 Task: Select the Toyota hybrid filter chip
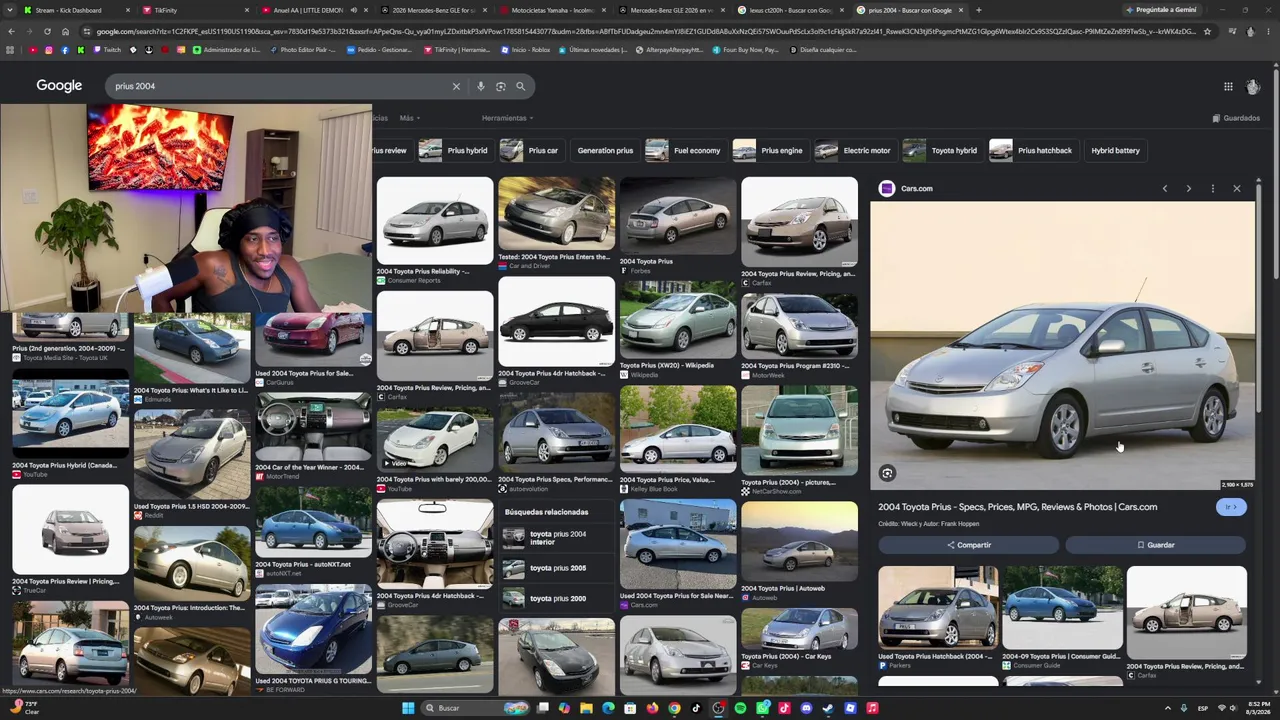click(941, 150)
